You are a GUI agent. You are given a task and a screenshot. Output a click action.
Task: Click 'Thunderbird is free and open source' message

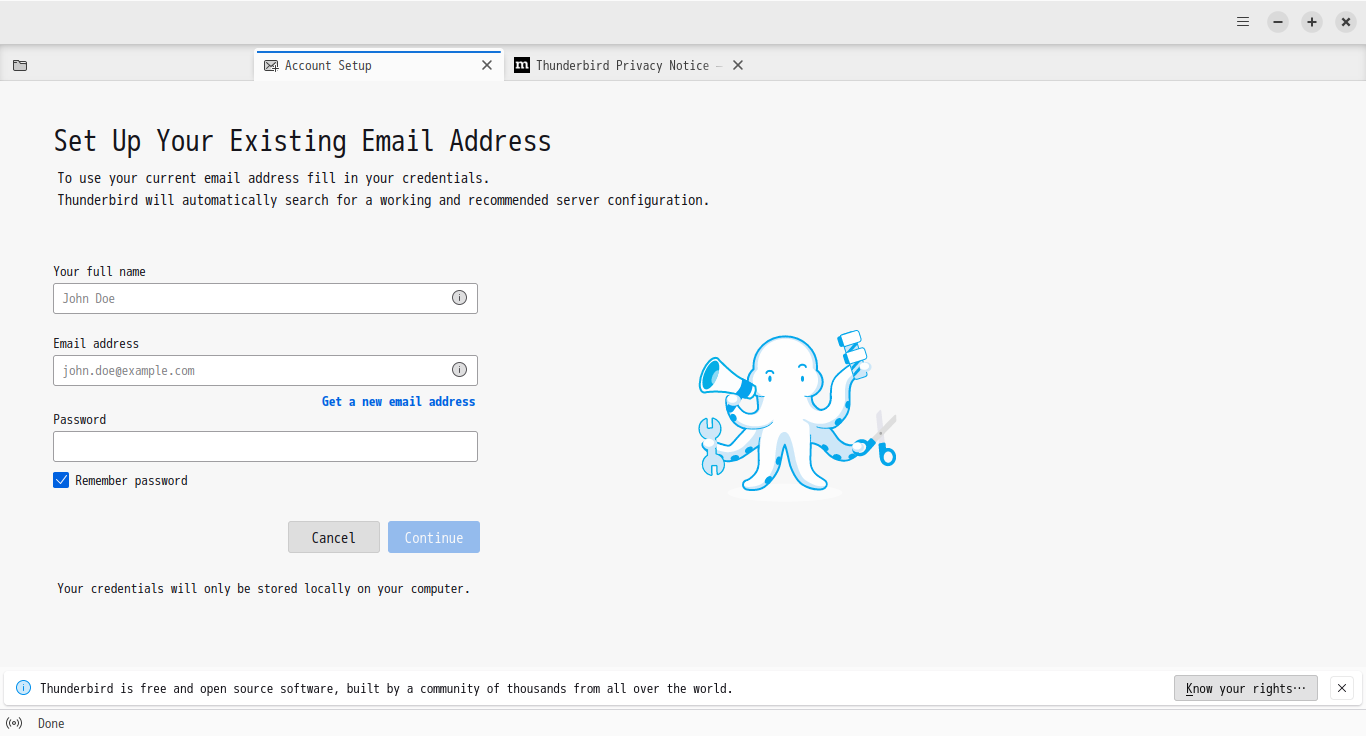(386, 688)
